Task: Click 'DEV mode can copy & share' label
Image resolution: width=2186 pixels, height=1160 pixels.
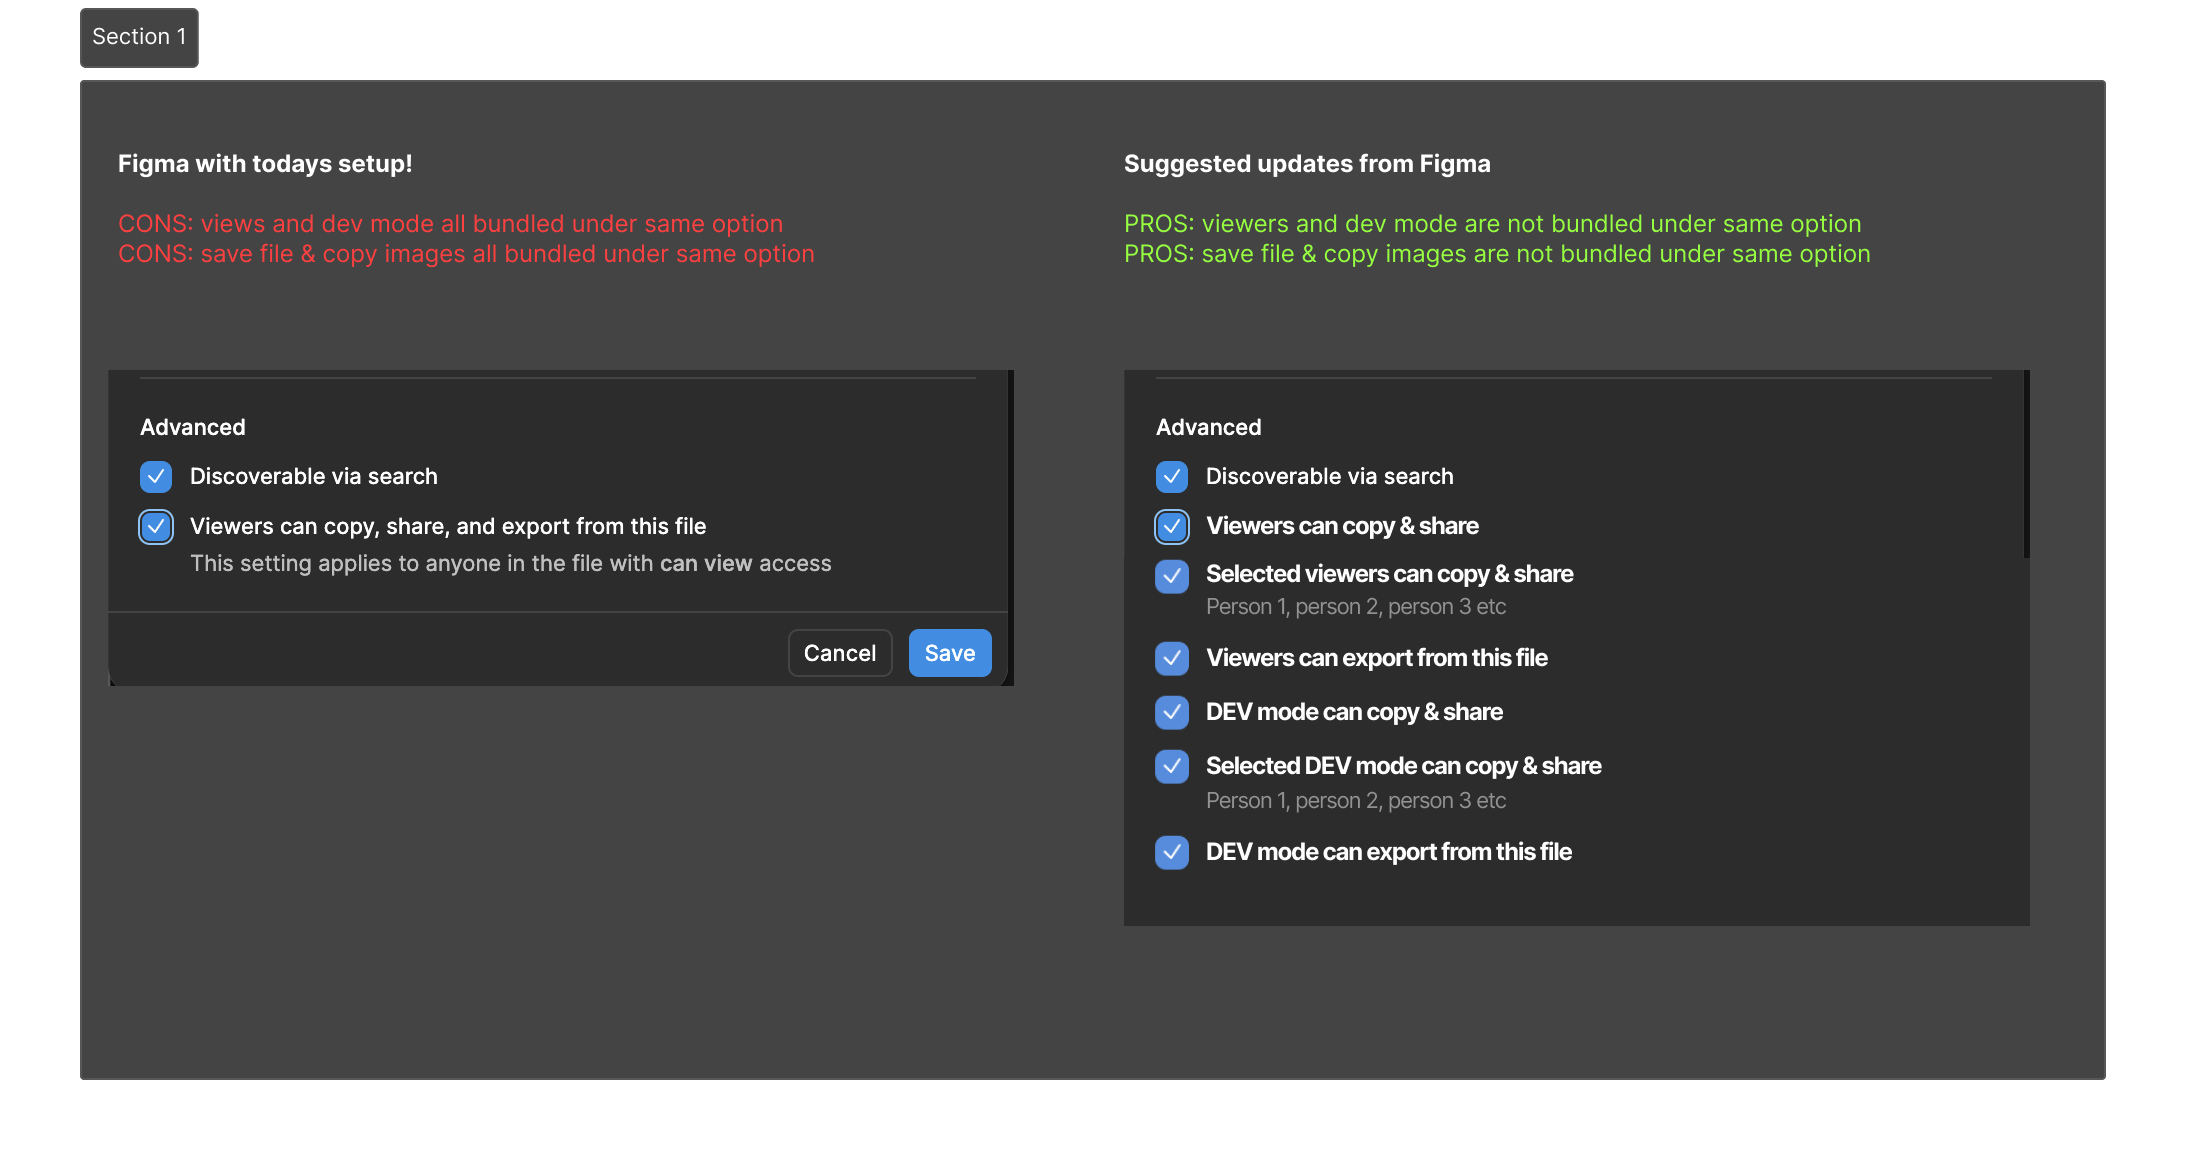Action: (x=1354, y=712)
